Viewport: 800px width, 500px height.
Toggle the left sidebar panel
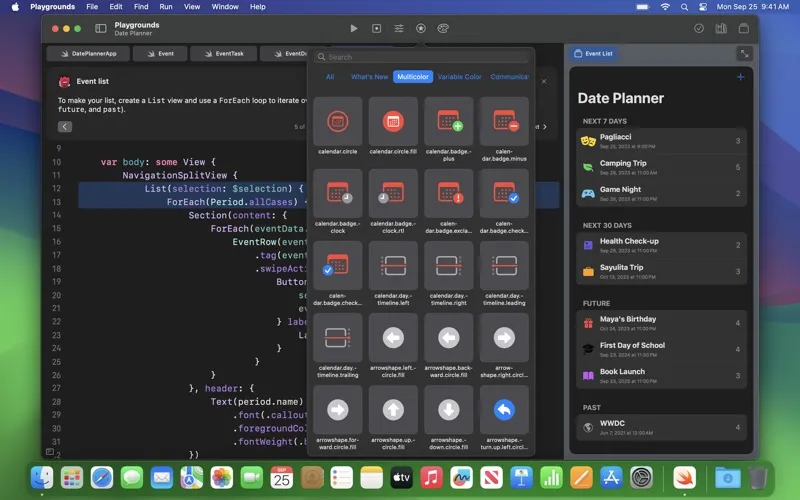click(101, 29)
